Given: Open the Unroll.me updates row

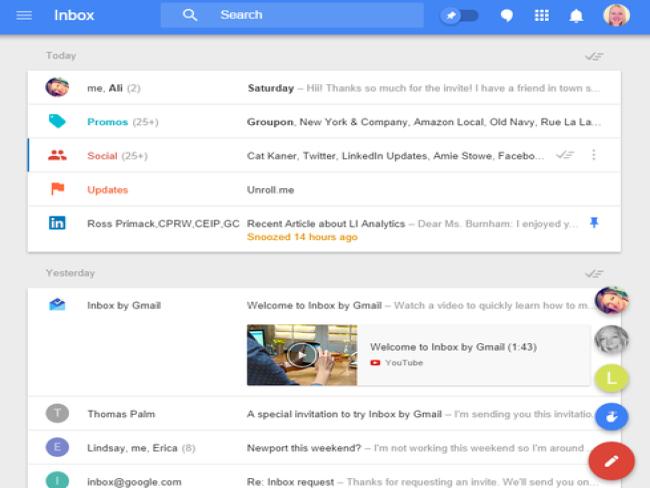Looking at the screenshot, I should pyautogui.click(x=270, y=190).
